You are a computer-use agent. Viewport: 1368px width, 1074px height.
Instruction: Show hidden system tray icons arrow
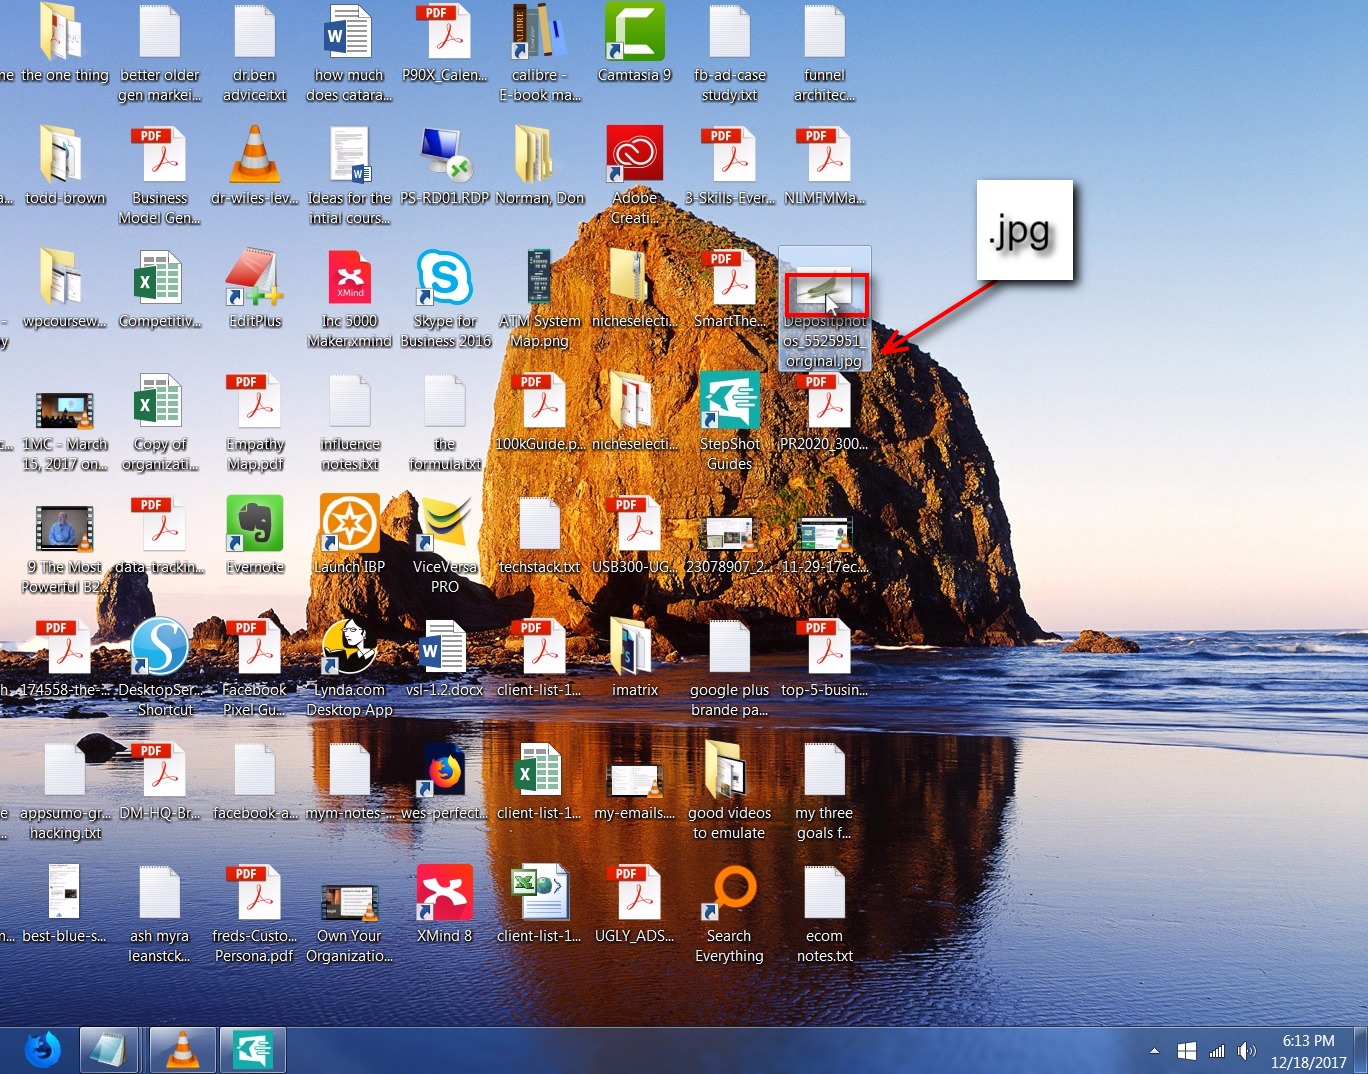point(1154,1051)
